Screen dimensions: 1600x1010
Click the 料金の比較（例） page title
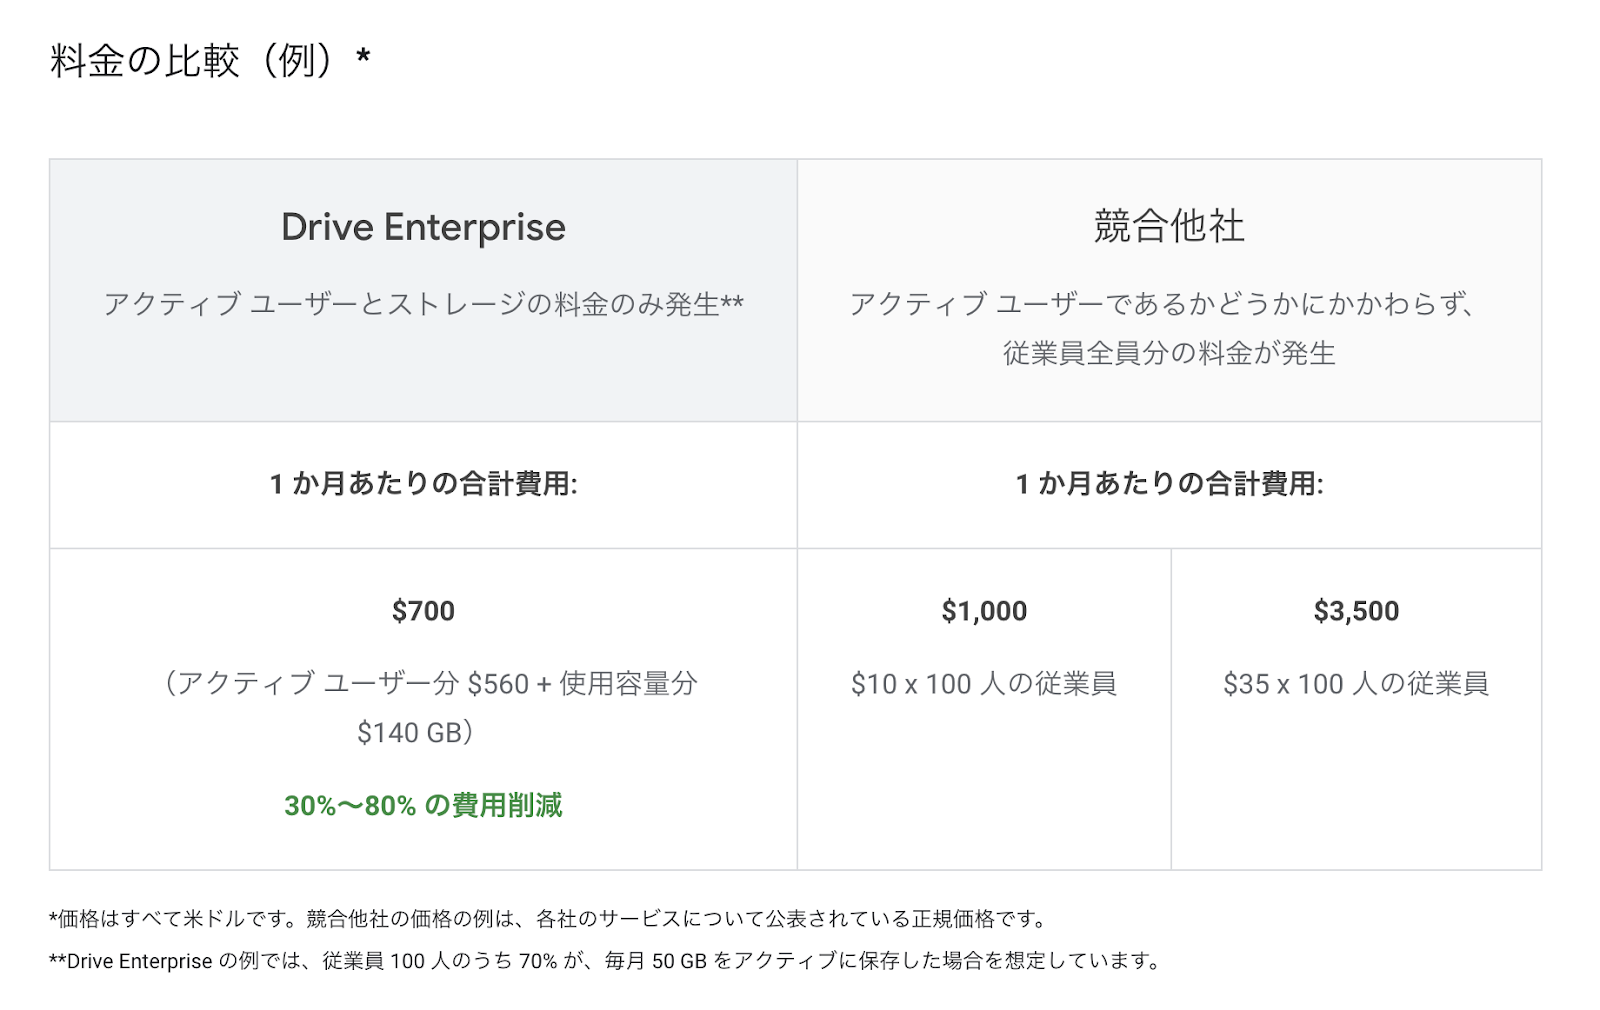click(190, 62)
